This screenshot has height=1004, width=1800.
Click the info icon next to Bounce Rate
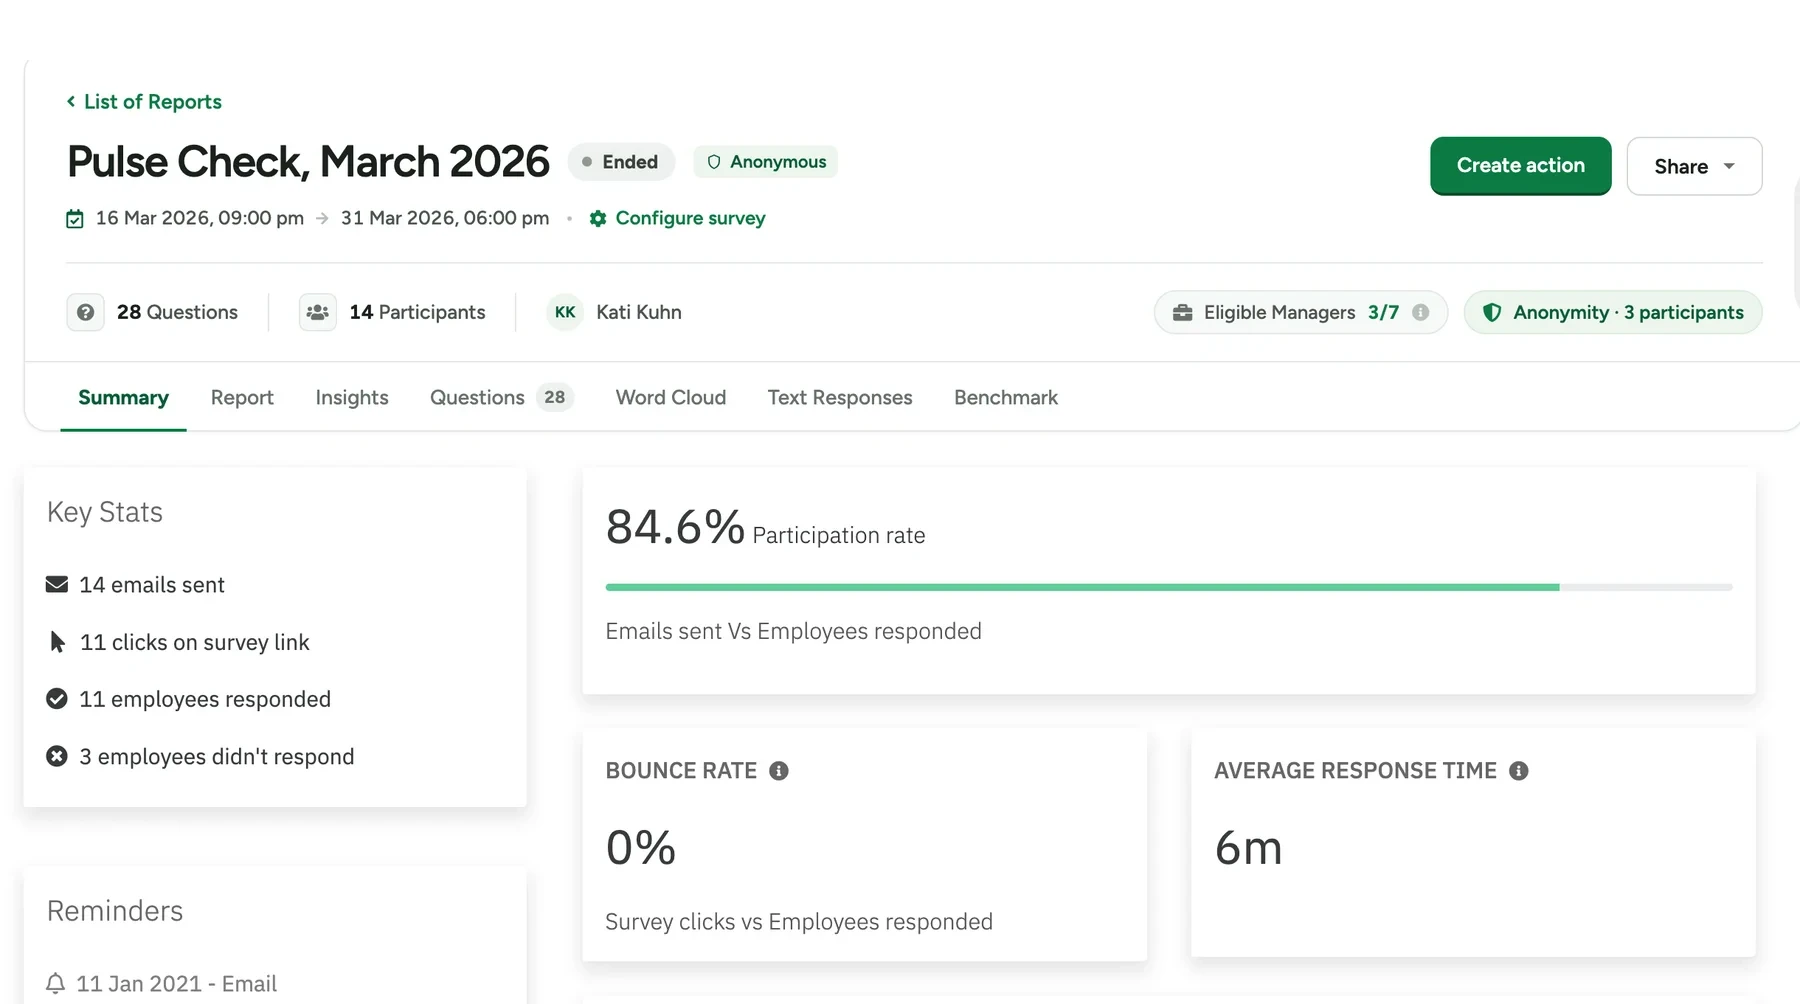coord(779,771)
